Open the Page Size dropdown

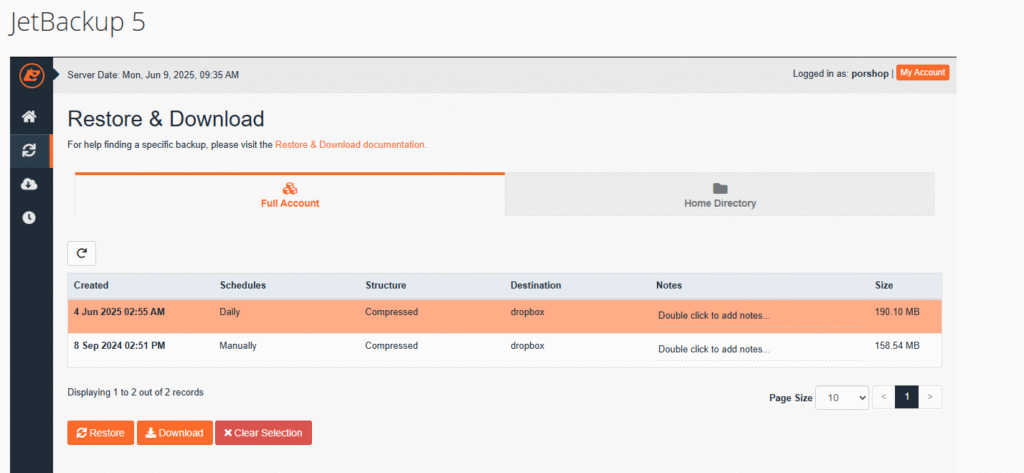[x=842, y=397]
